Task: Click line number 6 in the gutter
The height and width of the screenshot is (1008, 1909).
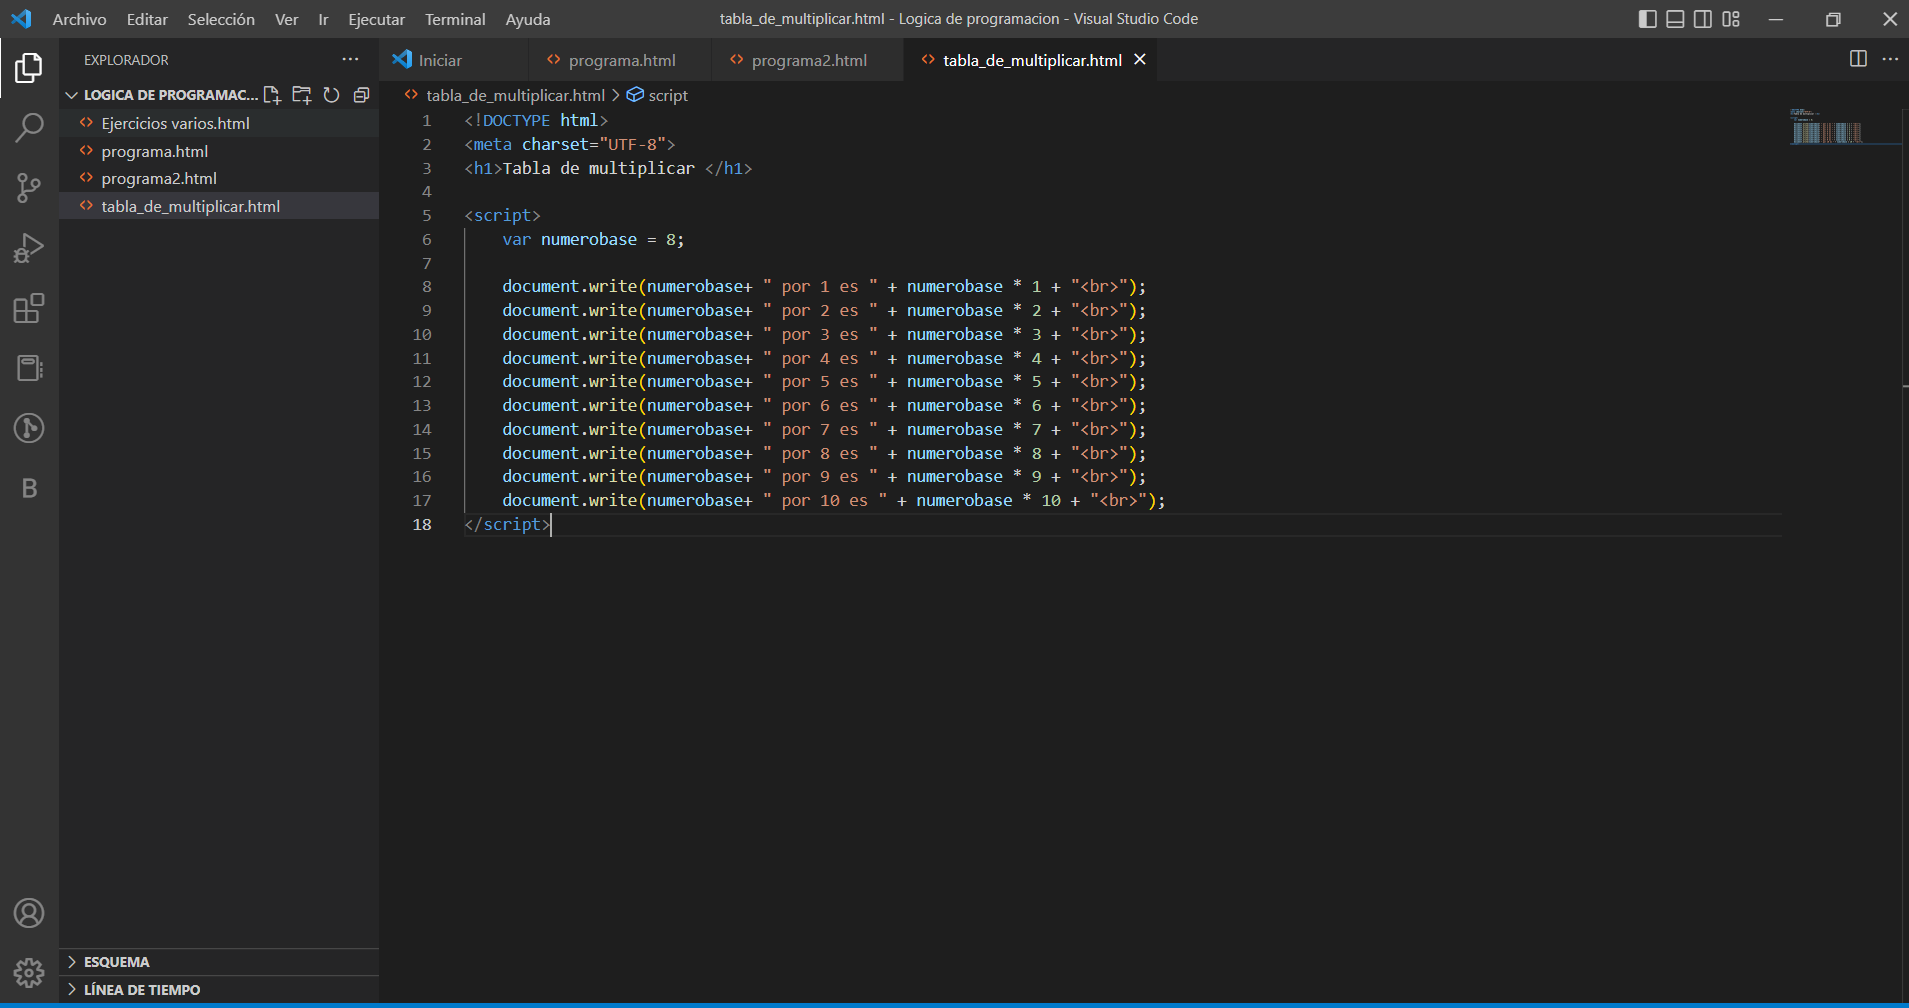Action: point(427,239)
